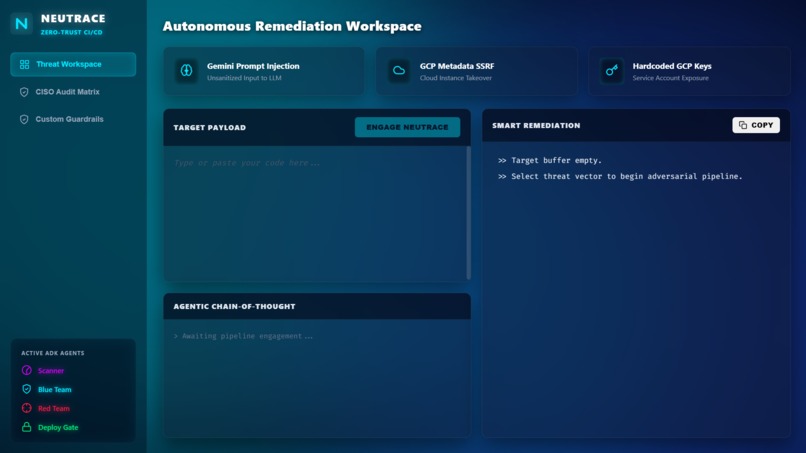Copy the Smart Remediation output
806x453 pixels.
(x=756, y=125)
